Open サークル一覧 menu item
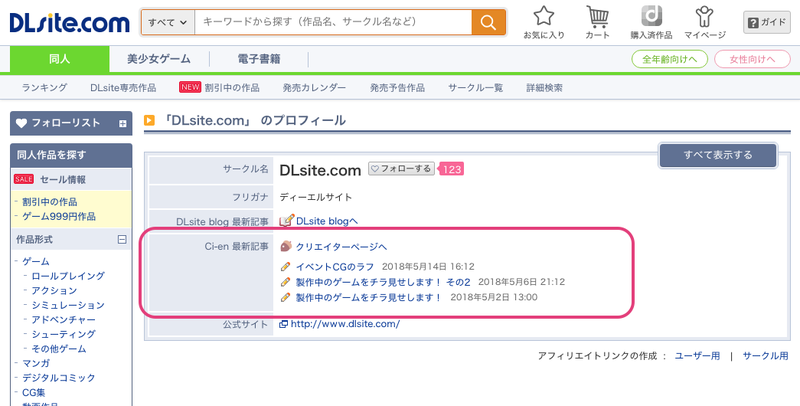 476,88
